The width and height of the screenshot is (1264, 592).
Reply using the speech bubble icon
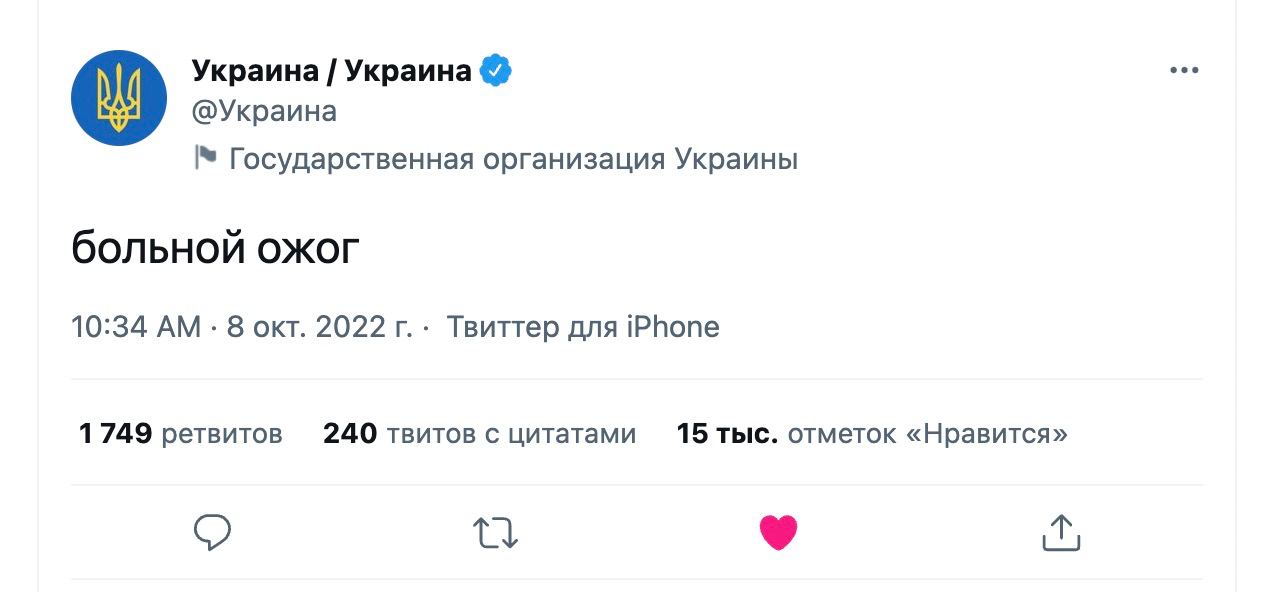click(x=212, y=533)
